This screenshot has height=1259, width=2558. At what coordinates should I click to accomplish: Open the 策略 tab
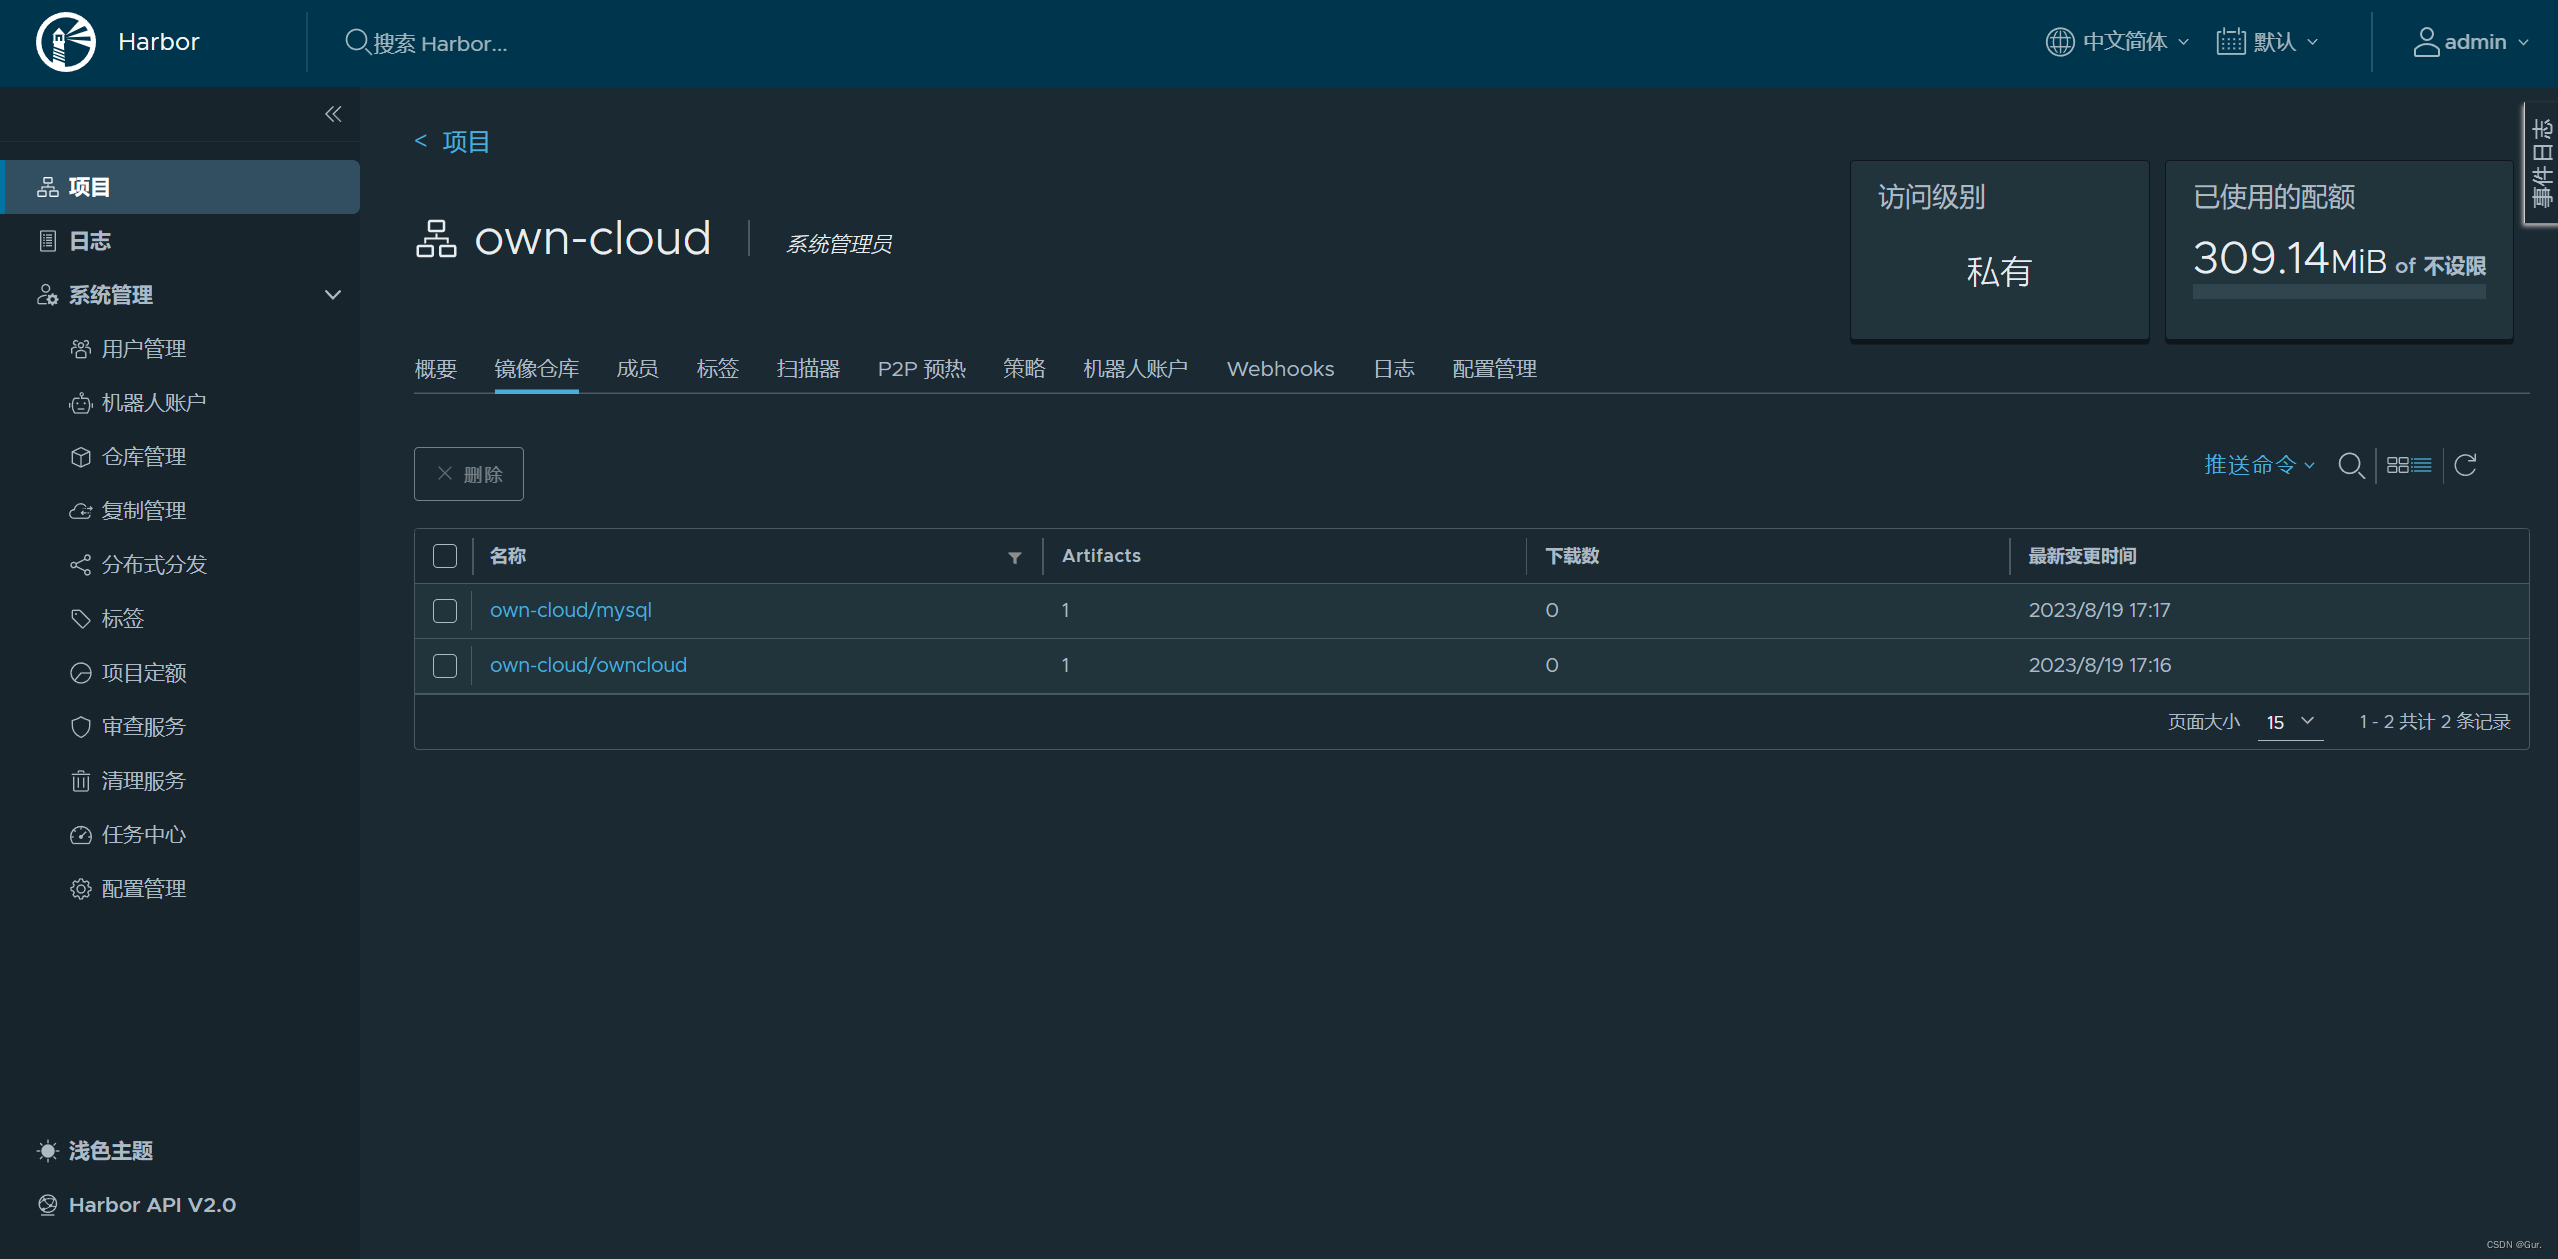(1025, 369)
